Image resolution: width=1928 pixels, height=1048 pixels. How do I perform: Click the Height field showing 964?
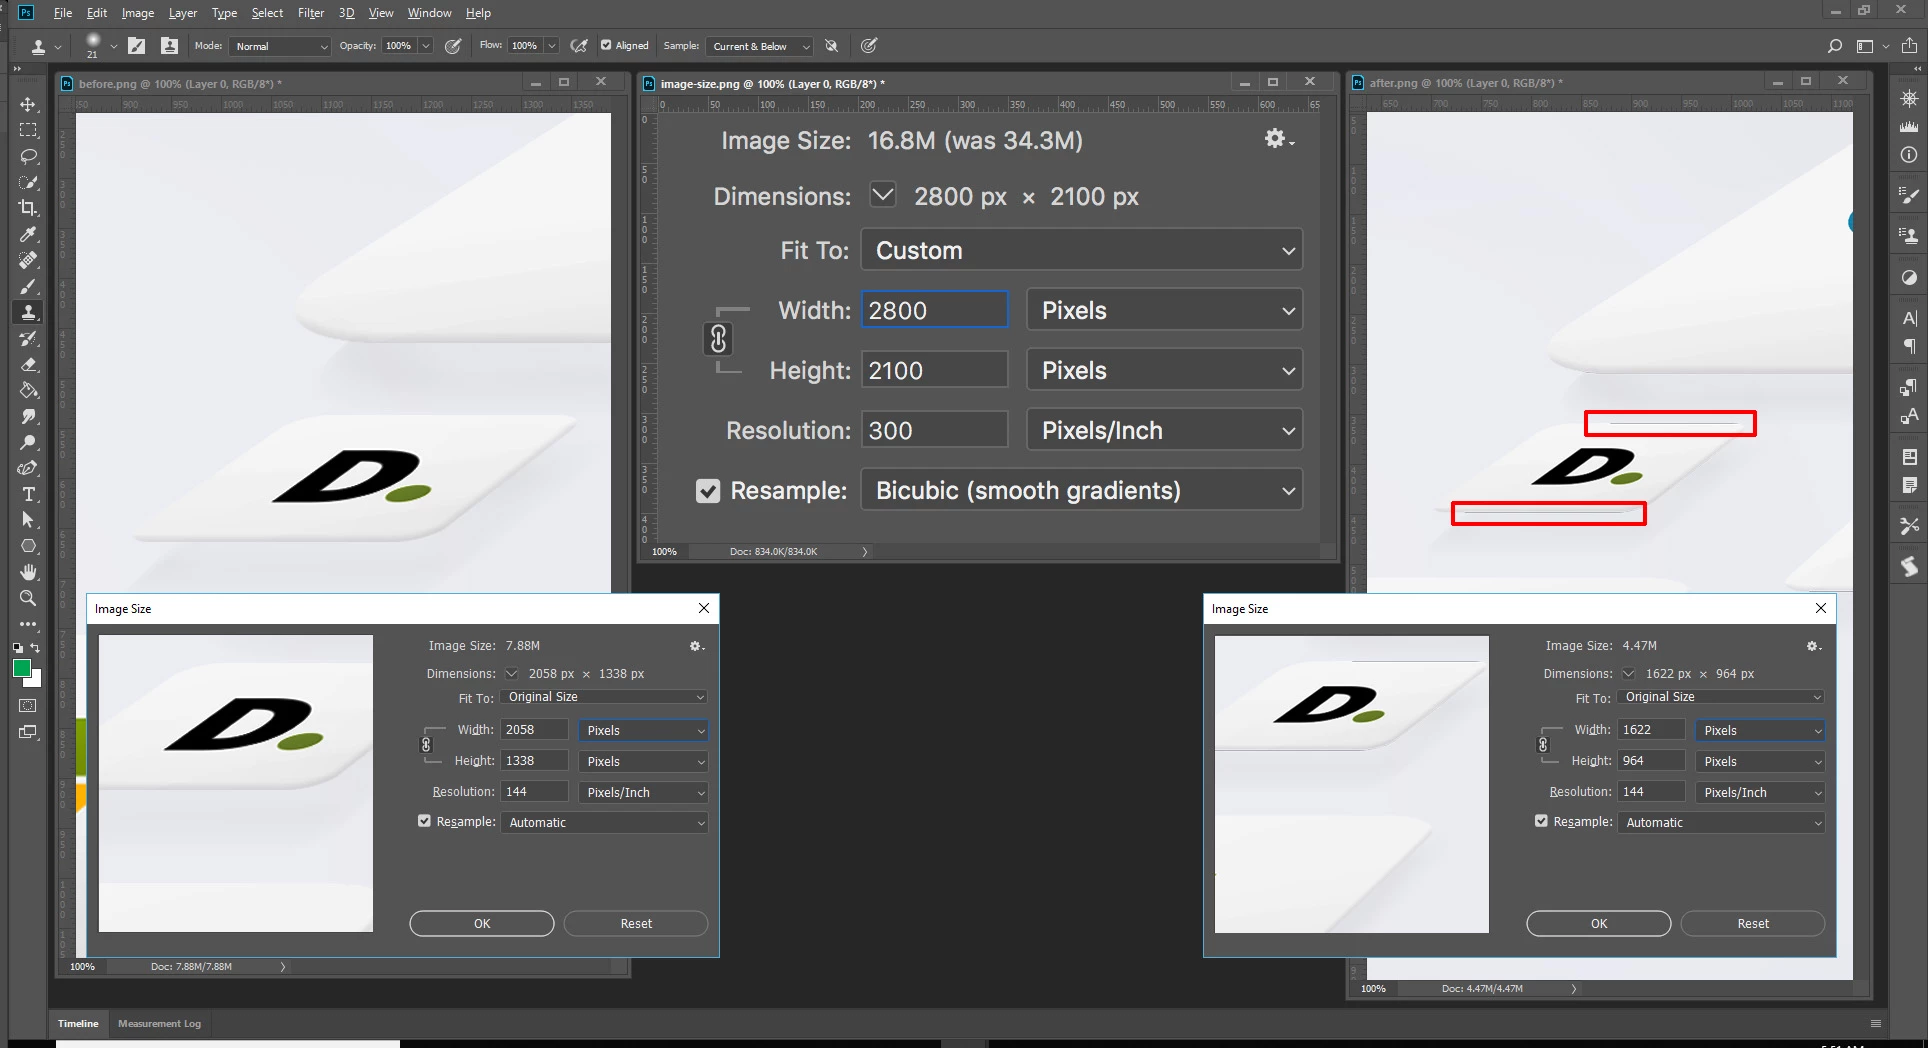pyautogui.click(x=1651, y=761)
